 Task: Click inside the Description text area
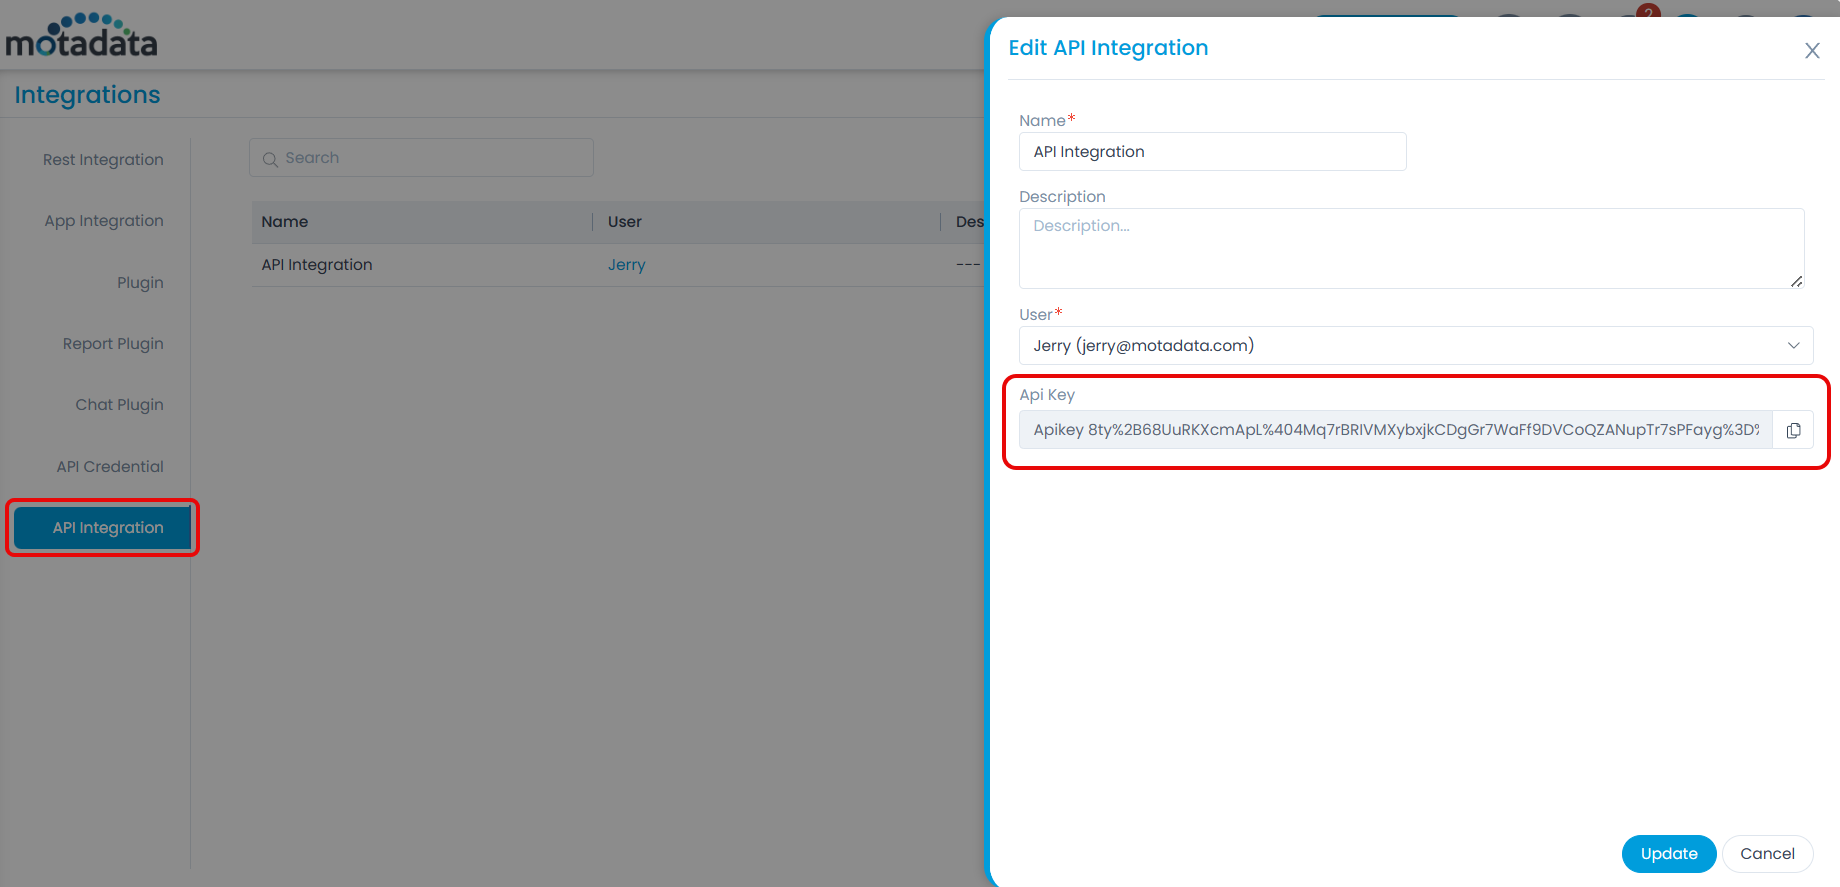point(1410,248)
